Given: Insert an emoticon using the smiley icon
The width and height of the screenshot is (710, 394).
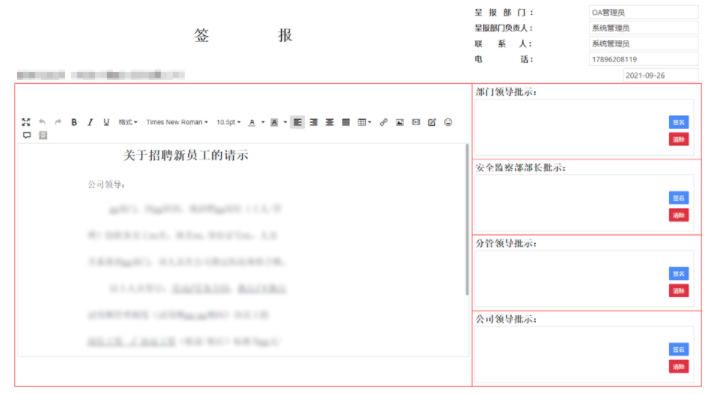Looking at the screenshot, I should [448, 122].
